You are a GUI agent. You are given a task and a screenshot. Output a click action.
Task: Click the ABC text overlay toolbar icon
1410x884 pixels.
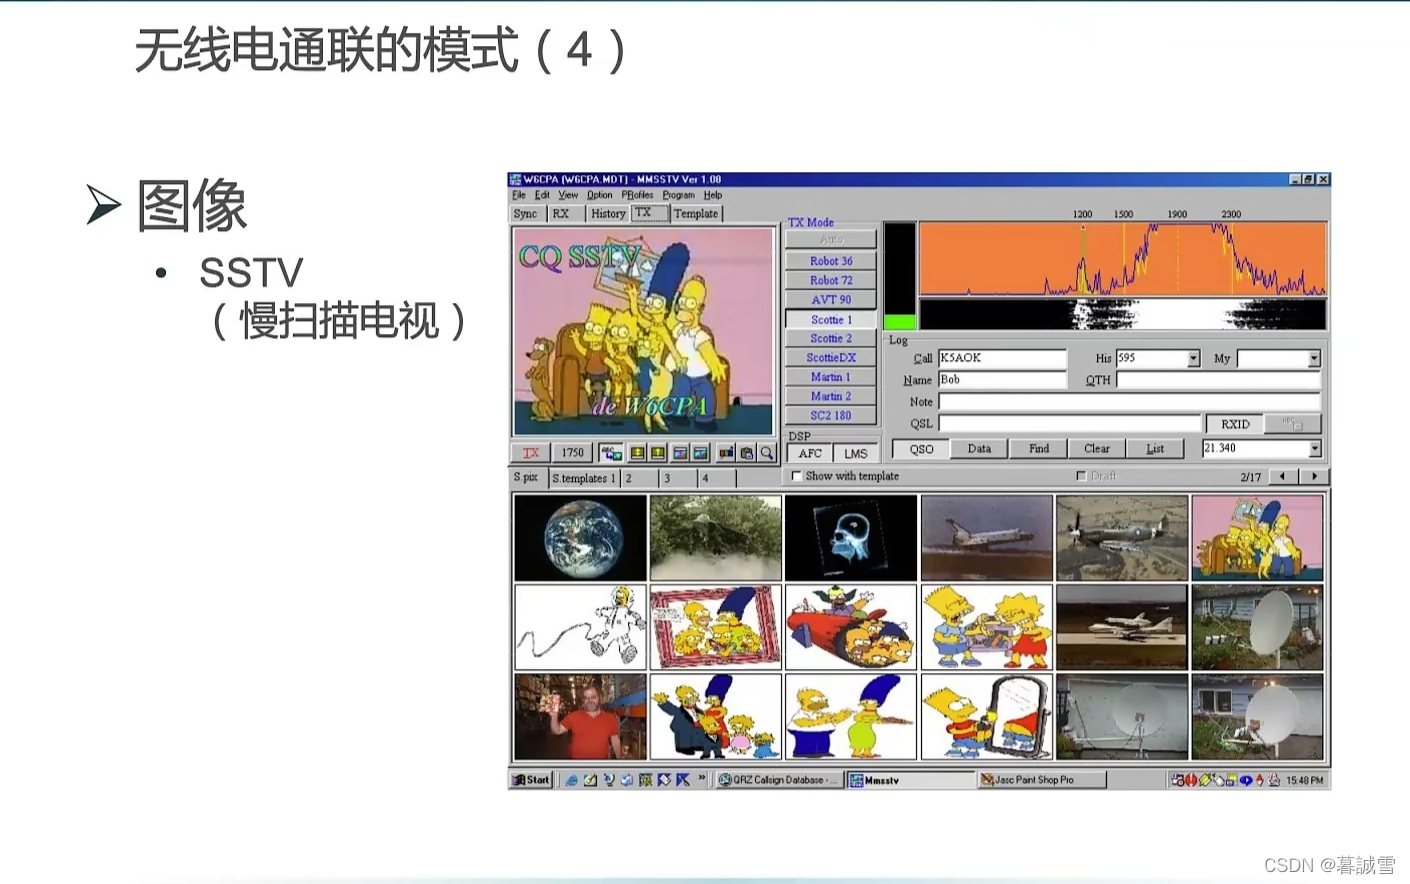coord(611,453)
